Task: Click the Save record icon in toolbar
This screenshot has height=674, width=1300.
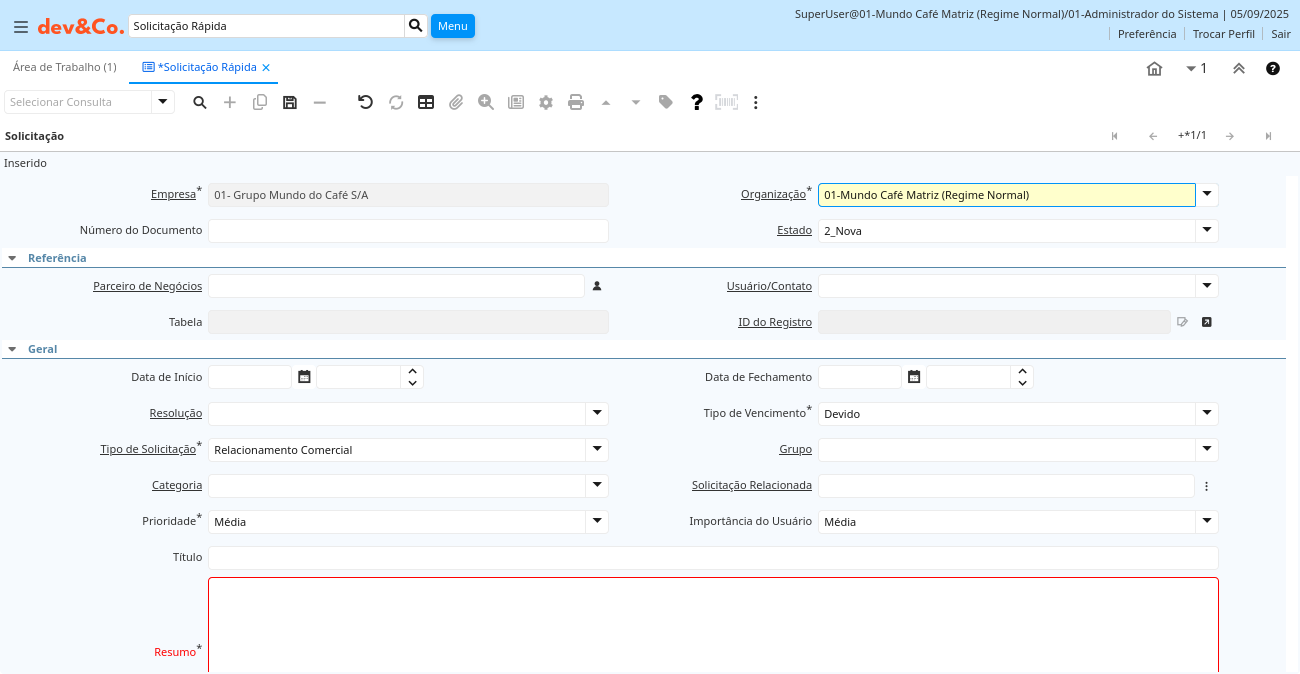Action: (x=290, y=102)
